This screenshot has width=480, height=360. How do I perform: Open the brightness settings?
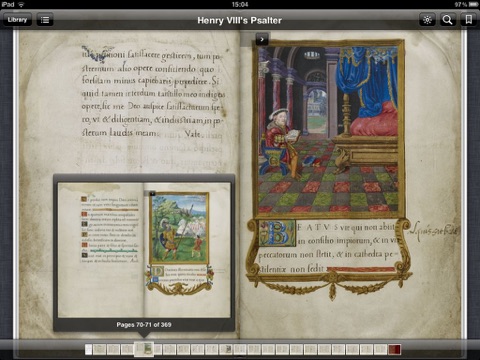[427, 20]
